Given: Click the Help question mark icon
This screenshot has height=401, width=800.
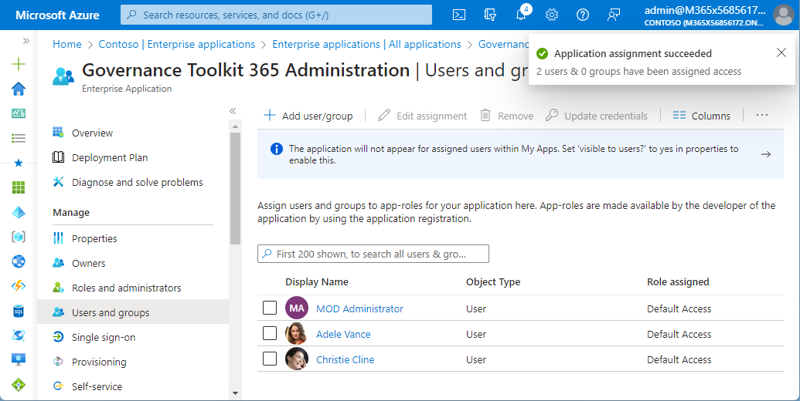Looking at the screenshot, I should 583,15.
